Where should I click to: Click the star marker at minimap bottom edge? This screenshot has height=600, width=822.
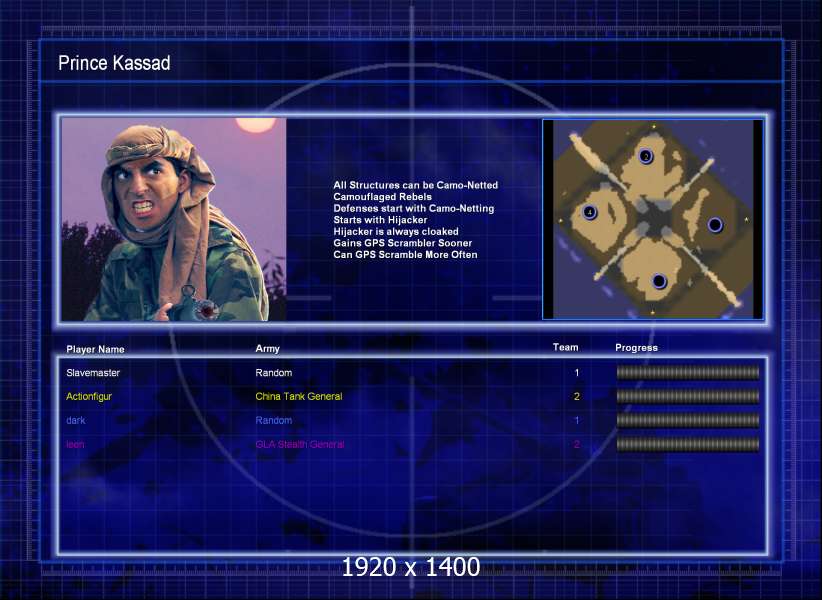click(x=653, y=313)
